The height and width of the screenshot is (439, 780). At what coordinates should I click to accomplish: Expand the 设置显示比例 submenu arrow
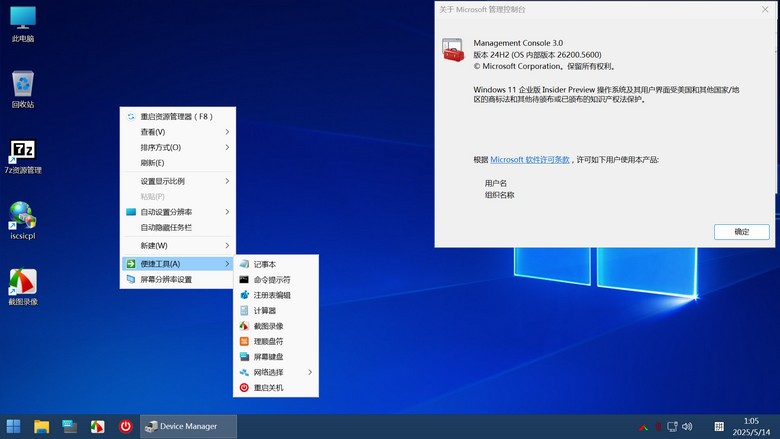point(227,181)
